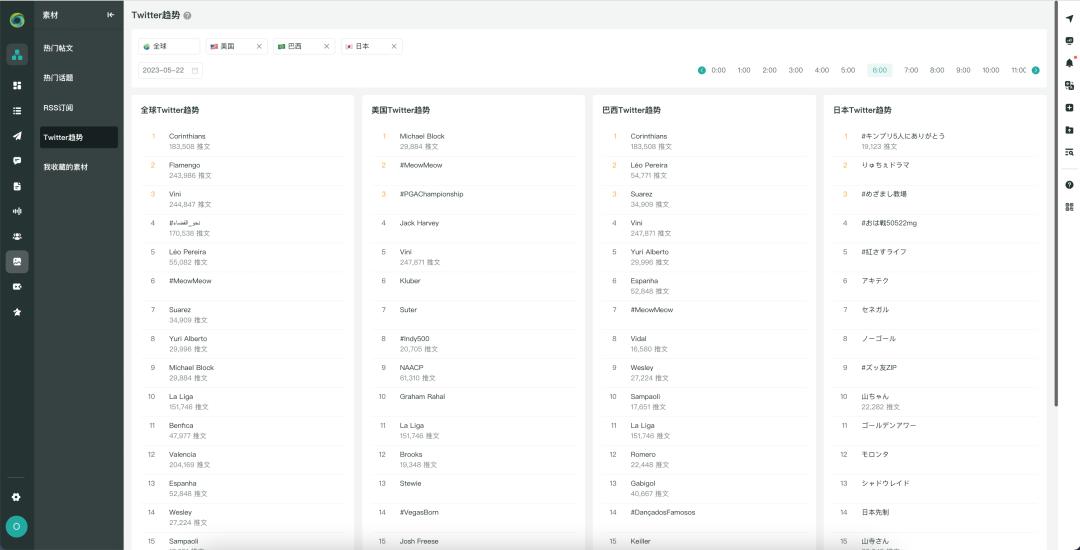
Task: Open the paper-plane publish icon in left rail
Action: (x=17, y=136)
